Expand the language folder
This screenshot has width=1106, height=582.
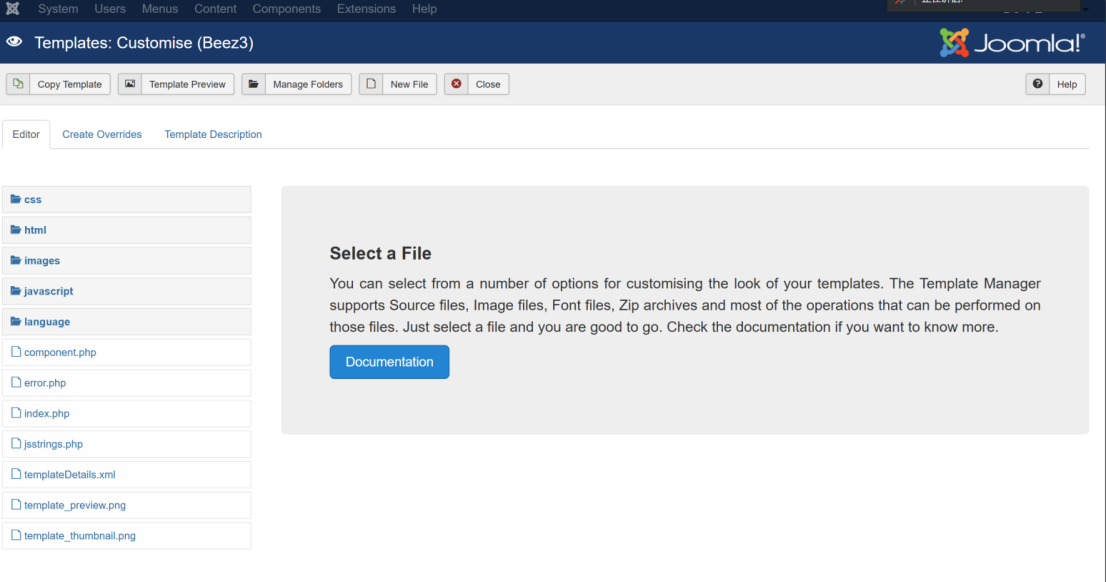pyautogui.click(x=126, y=321)
